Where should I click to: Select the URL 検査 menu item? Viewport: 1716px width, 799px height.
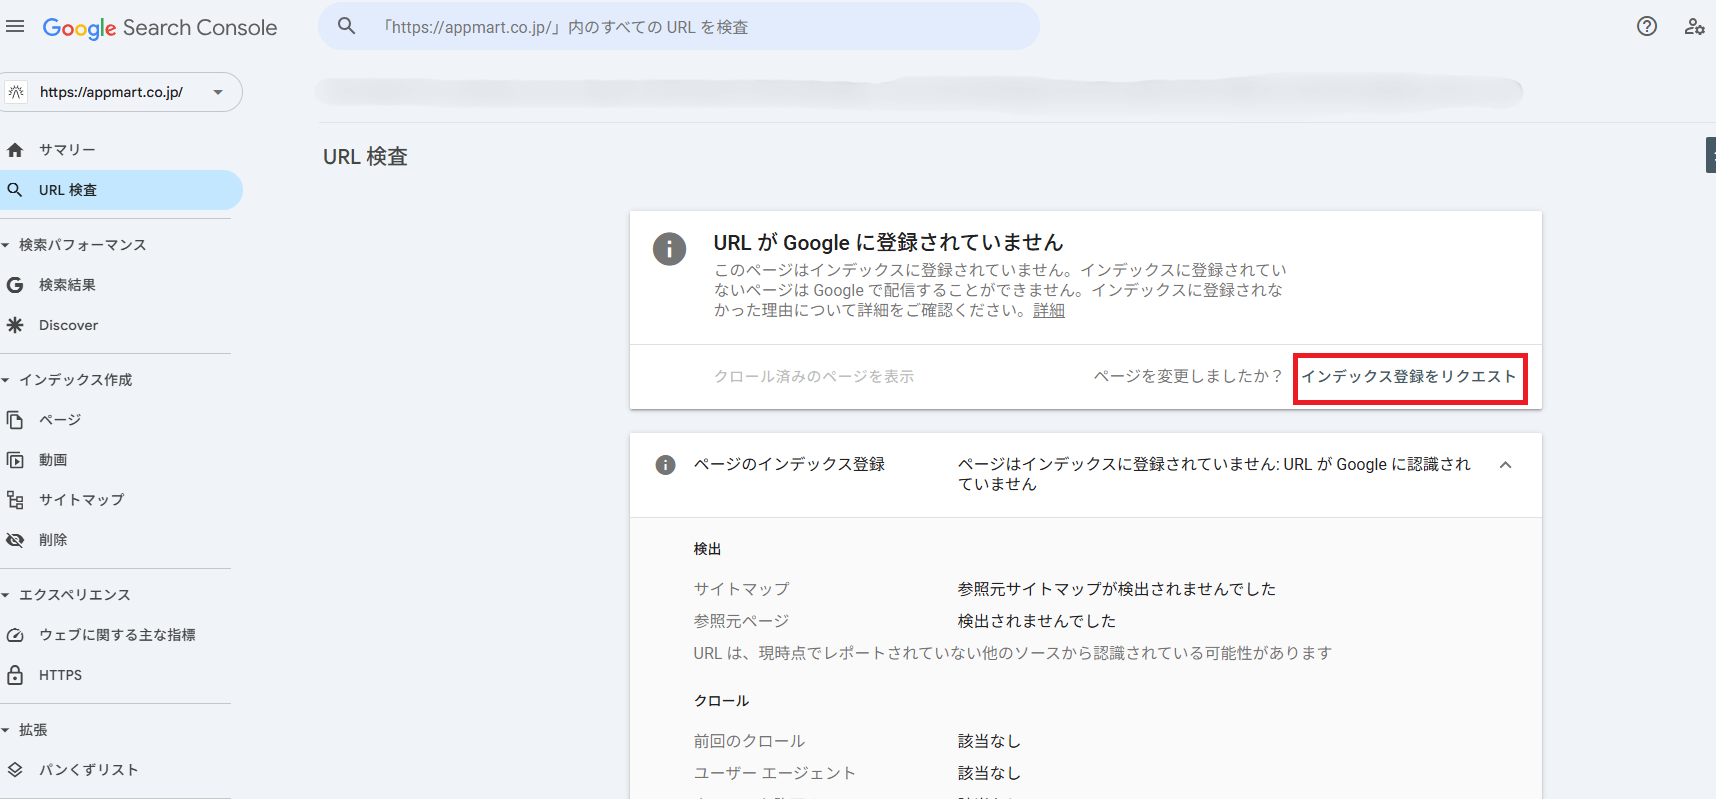(121, 190)
